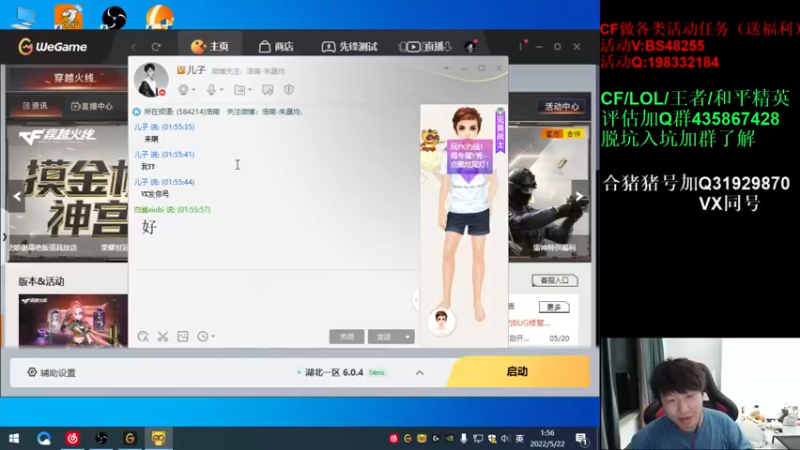Click the chat contact avatar

pyautogui.click(x=151, y=80)
